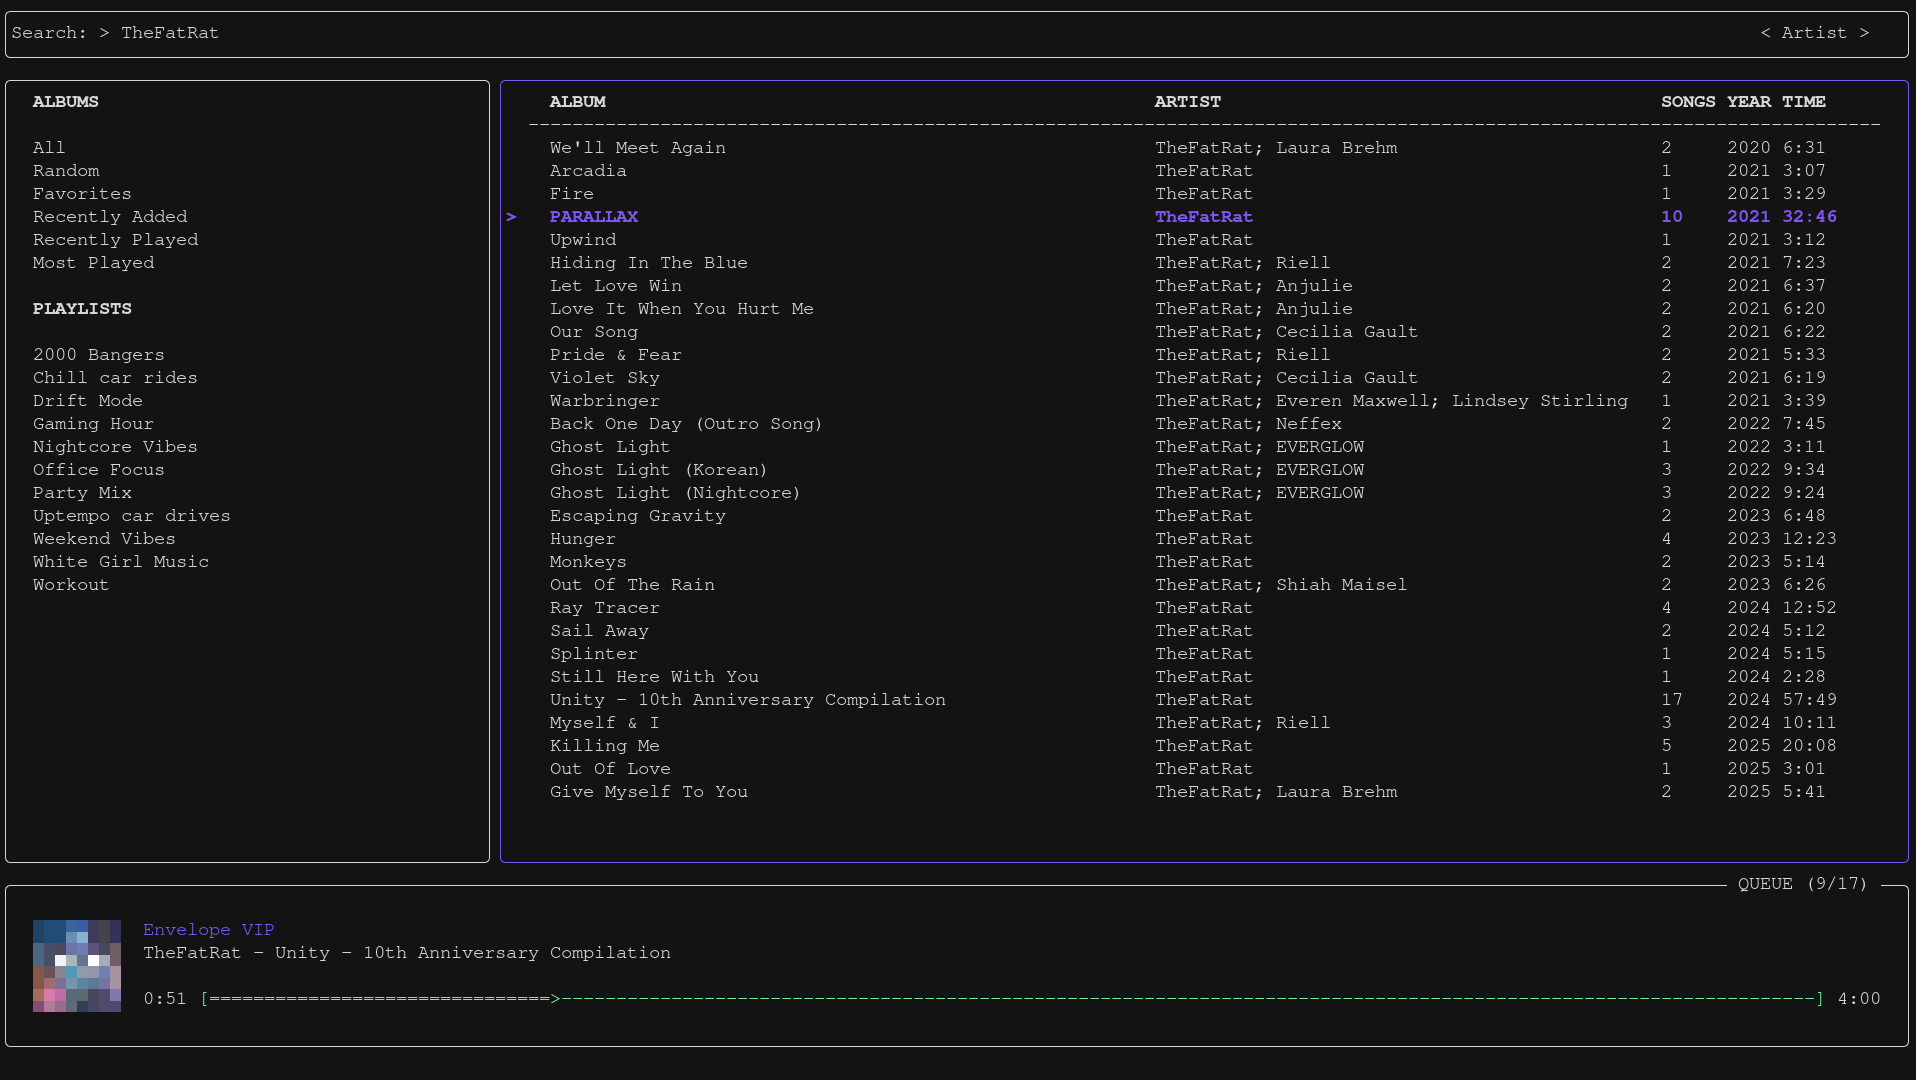Image resolution: width=1916 pixels, height=1080 pixels.
Task: Click the search field containing TheFatRat
Action: click(956, 33)
